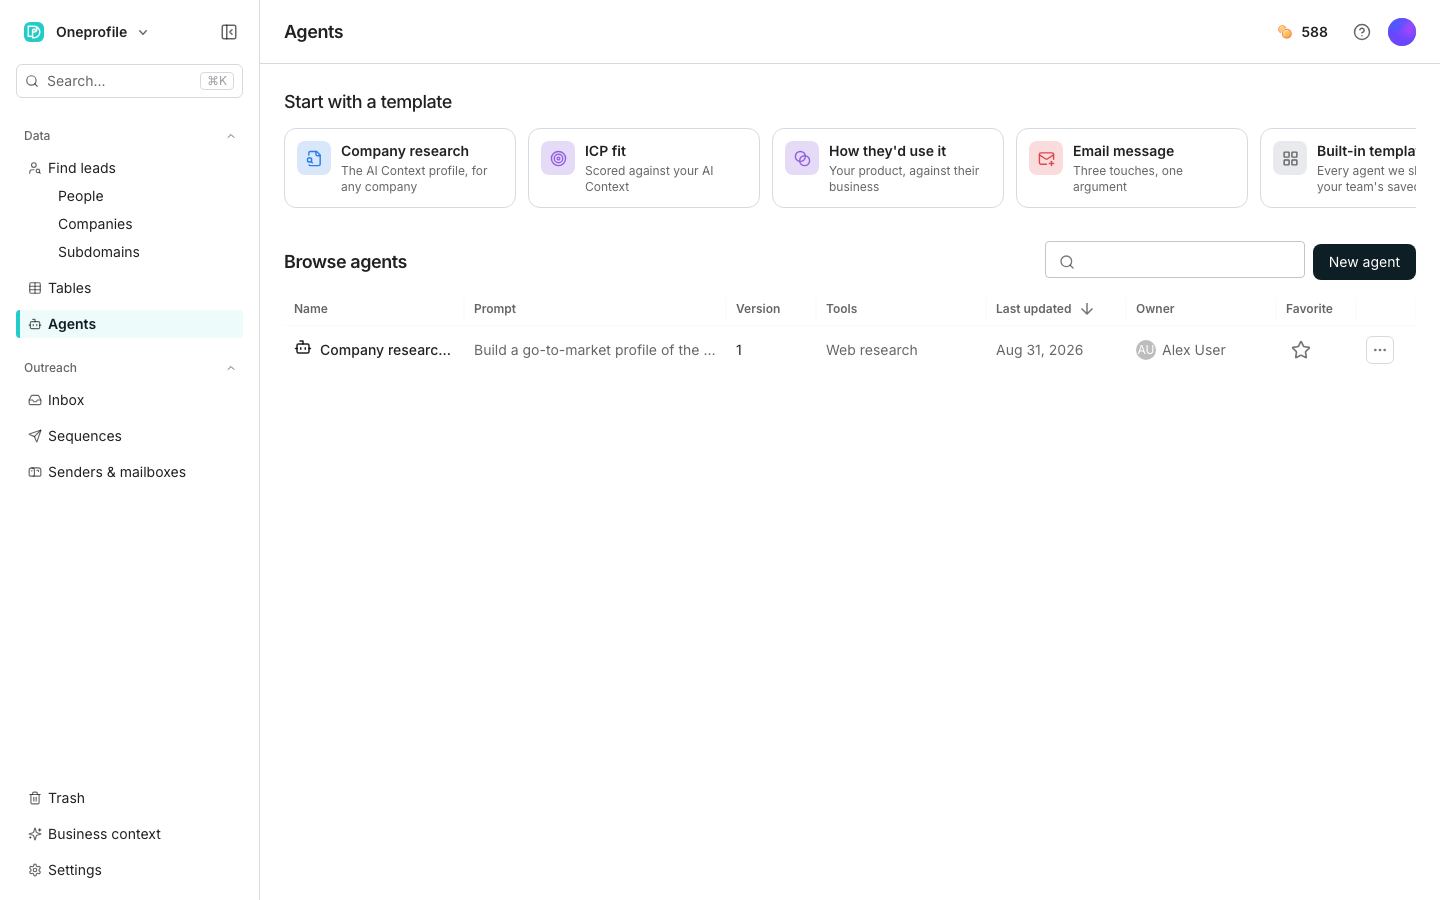Click the Sequences paper plane icon
The height and width of the screenshot is (900, 1440).
tap(35, 436)
